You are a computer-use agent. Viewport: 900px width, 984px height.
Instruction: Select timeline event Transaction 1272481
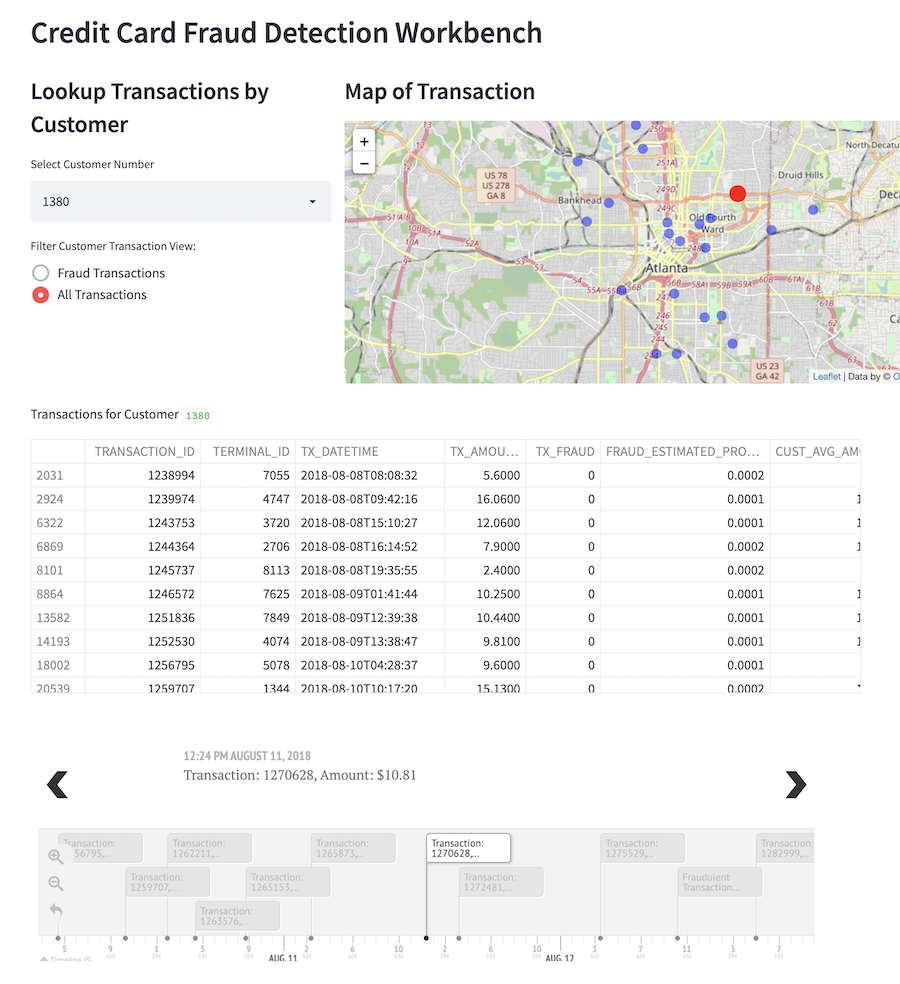click(501, 882)
